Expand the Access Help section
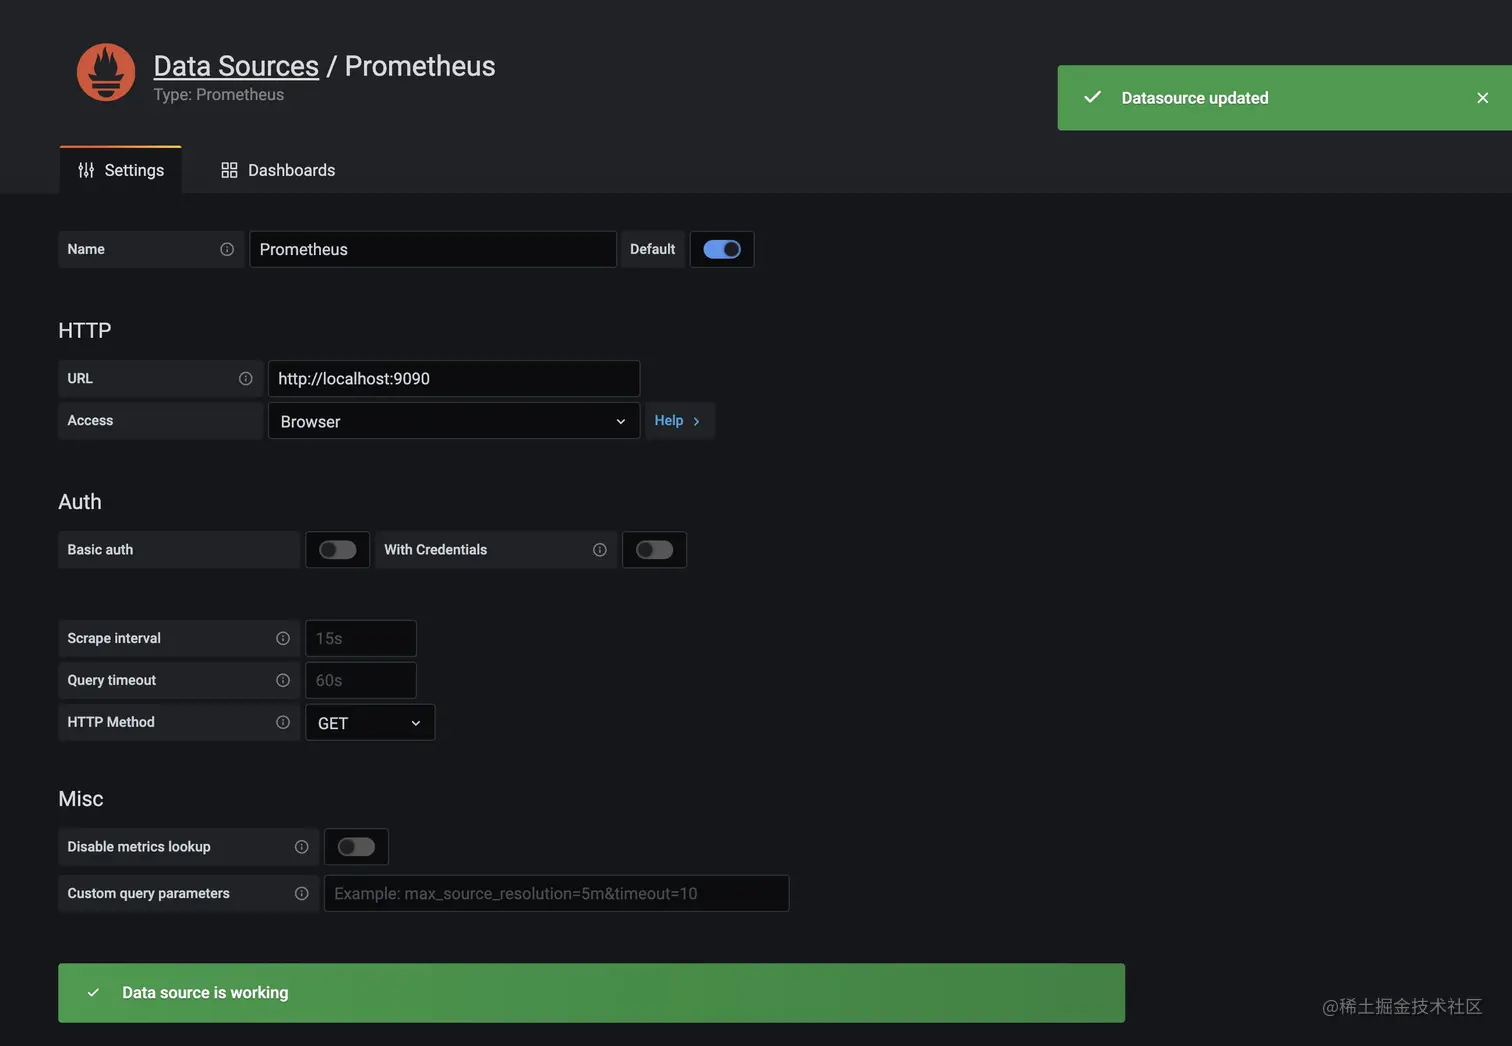This screenshot has height=1046, width=1512. click(x=678, y=421)
